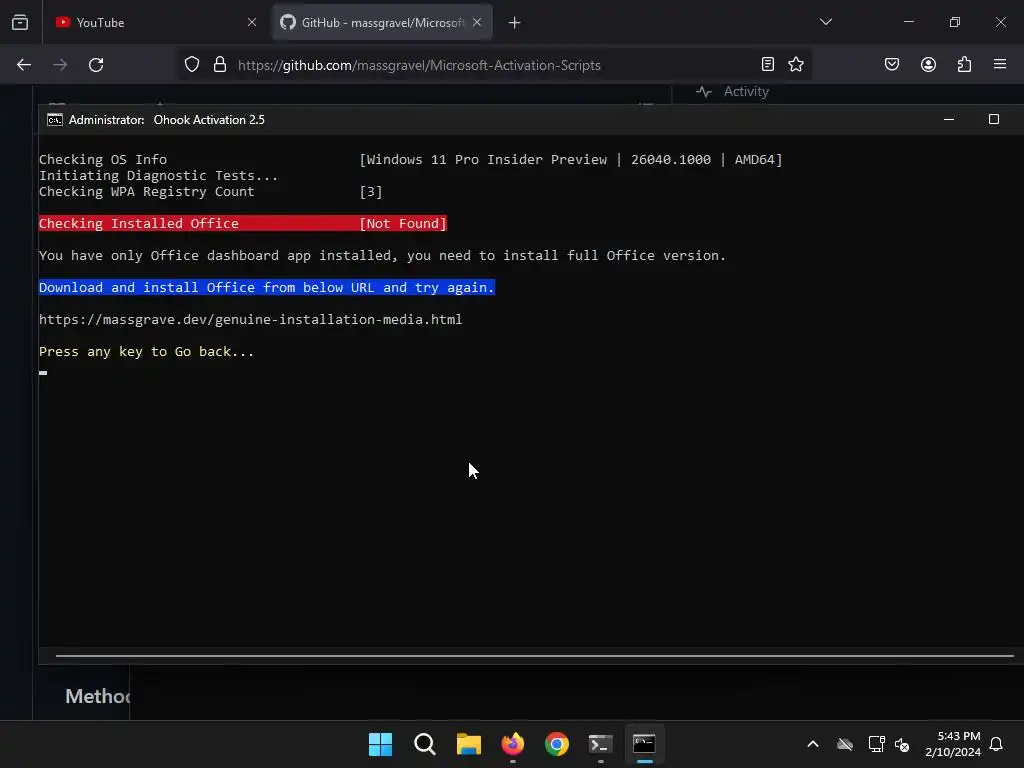The image size is (1024, 768).
Task: Show hidden system tray icons
Action: (x=813, y=744)
